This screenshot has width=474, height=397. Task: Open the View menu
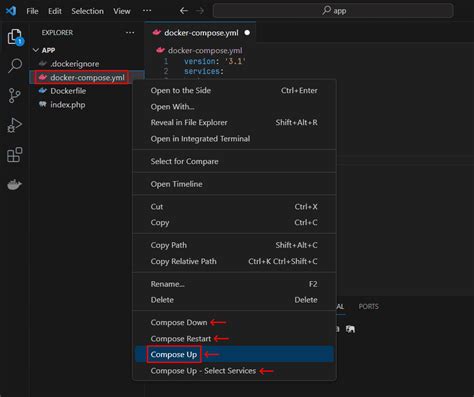pos(122,11)
